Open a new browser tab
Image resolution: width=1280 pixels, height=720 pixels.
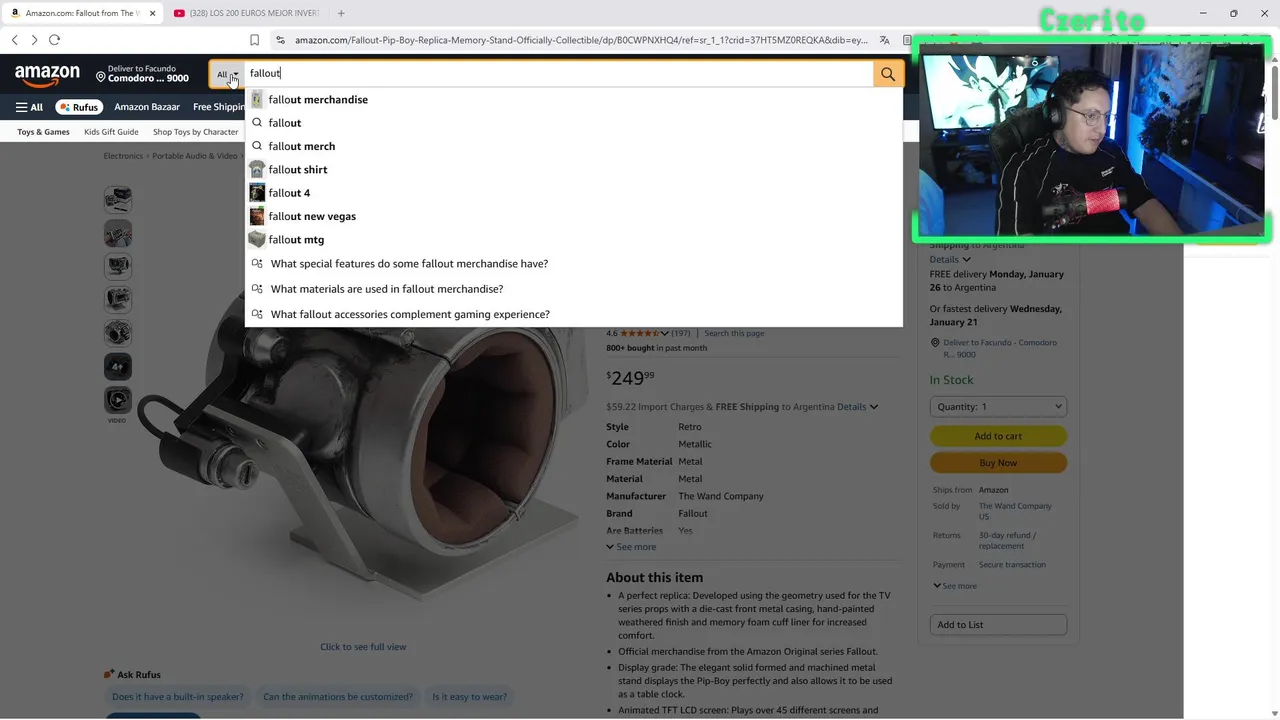[341, 13]
